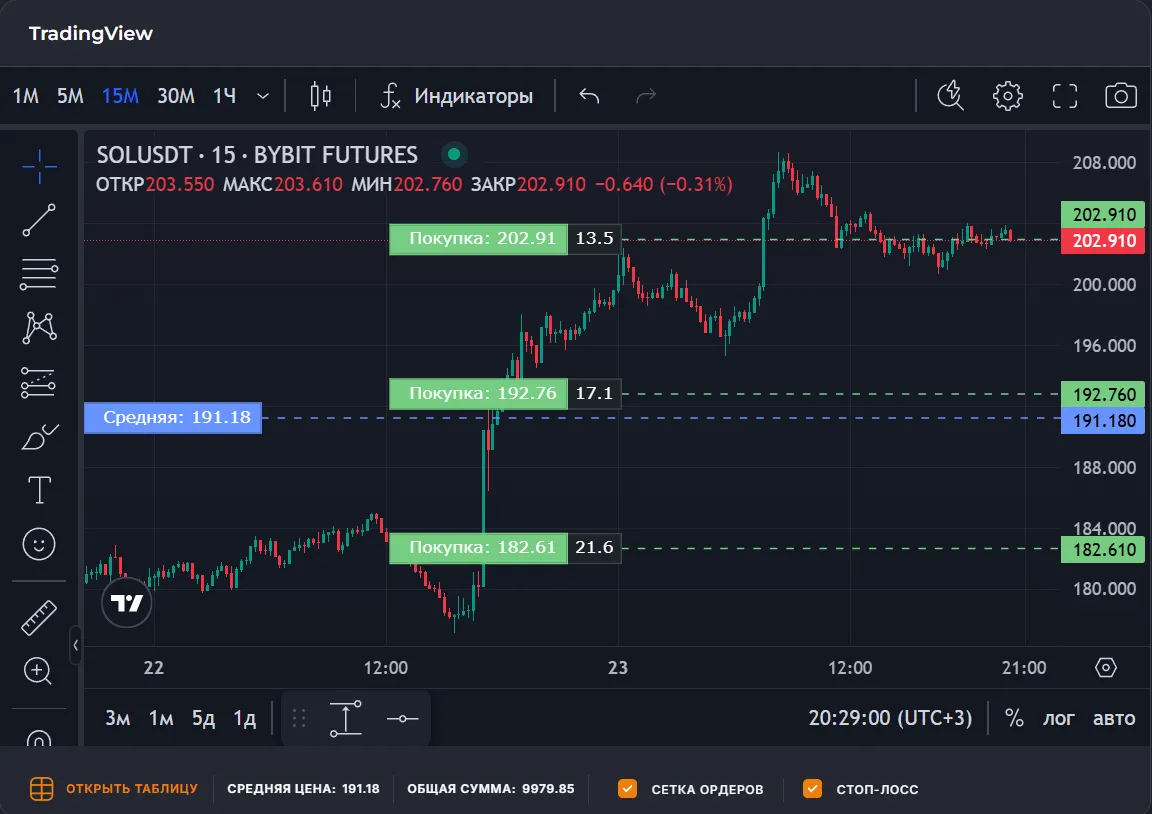Open the candlestick chart type menu

(x=321, y=96)
